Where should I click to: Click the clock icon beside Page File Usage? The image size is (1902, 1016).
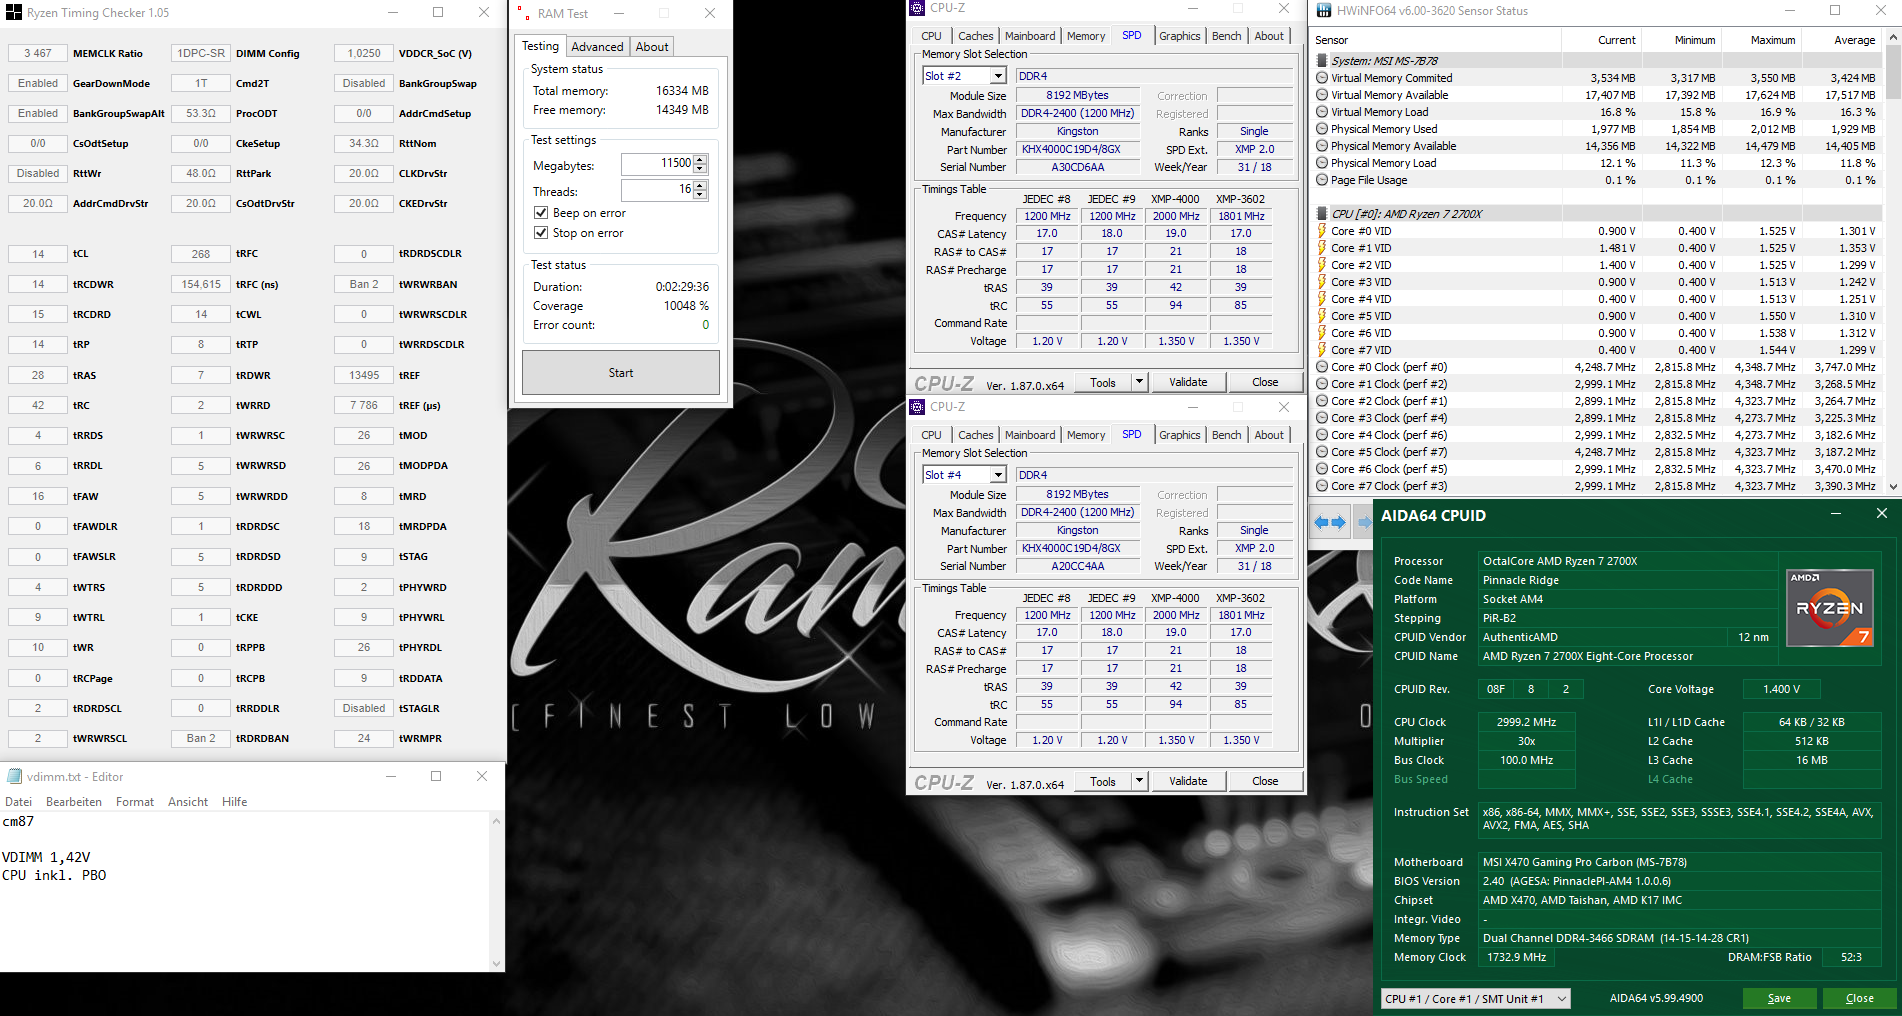click(1322, 180)
